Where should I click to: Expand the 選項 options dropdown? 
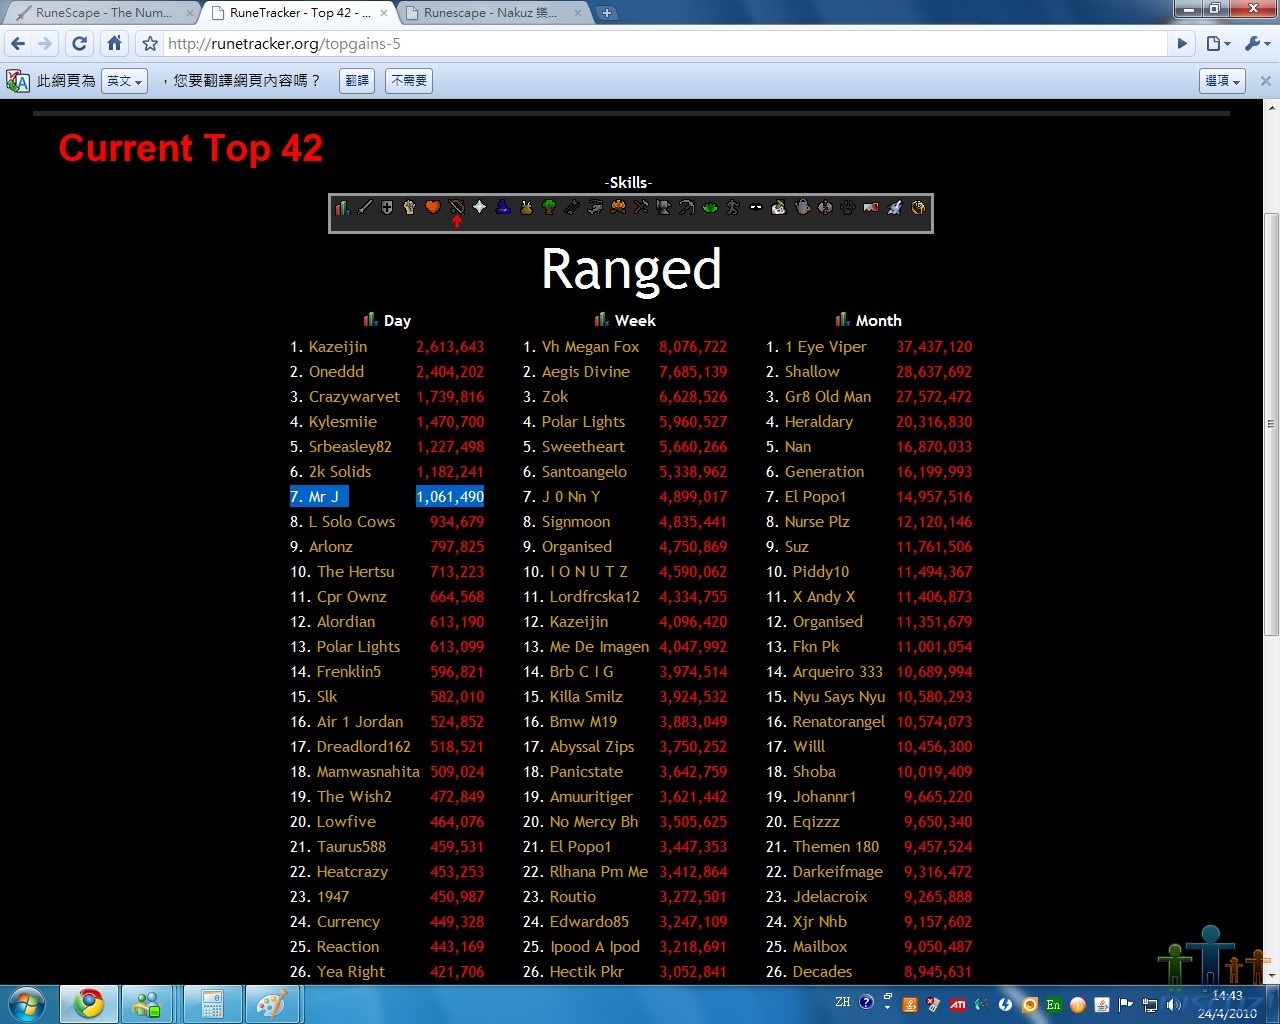coord(1222,81)
